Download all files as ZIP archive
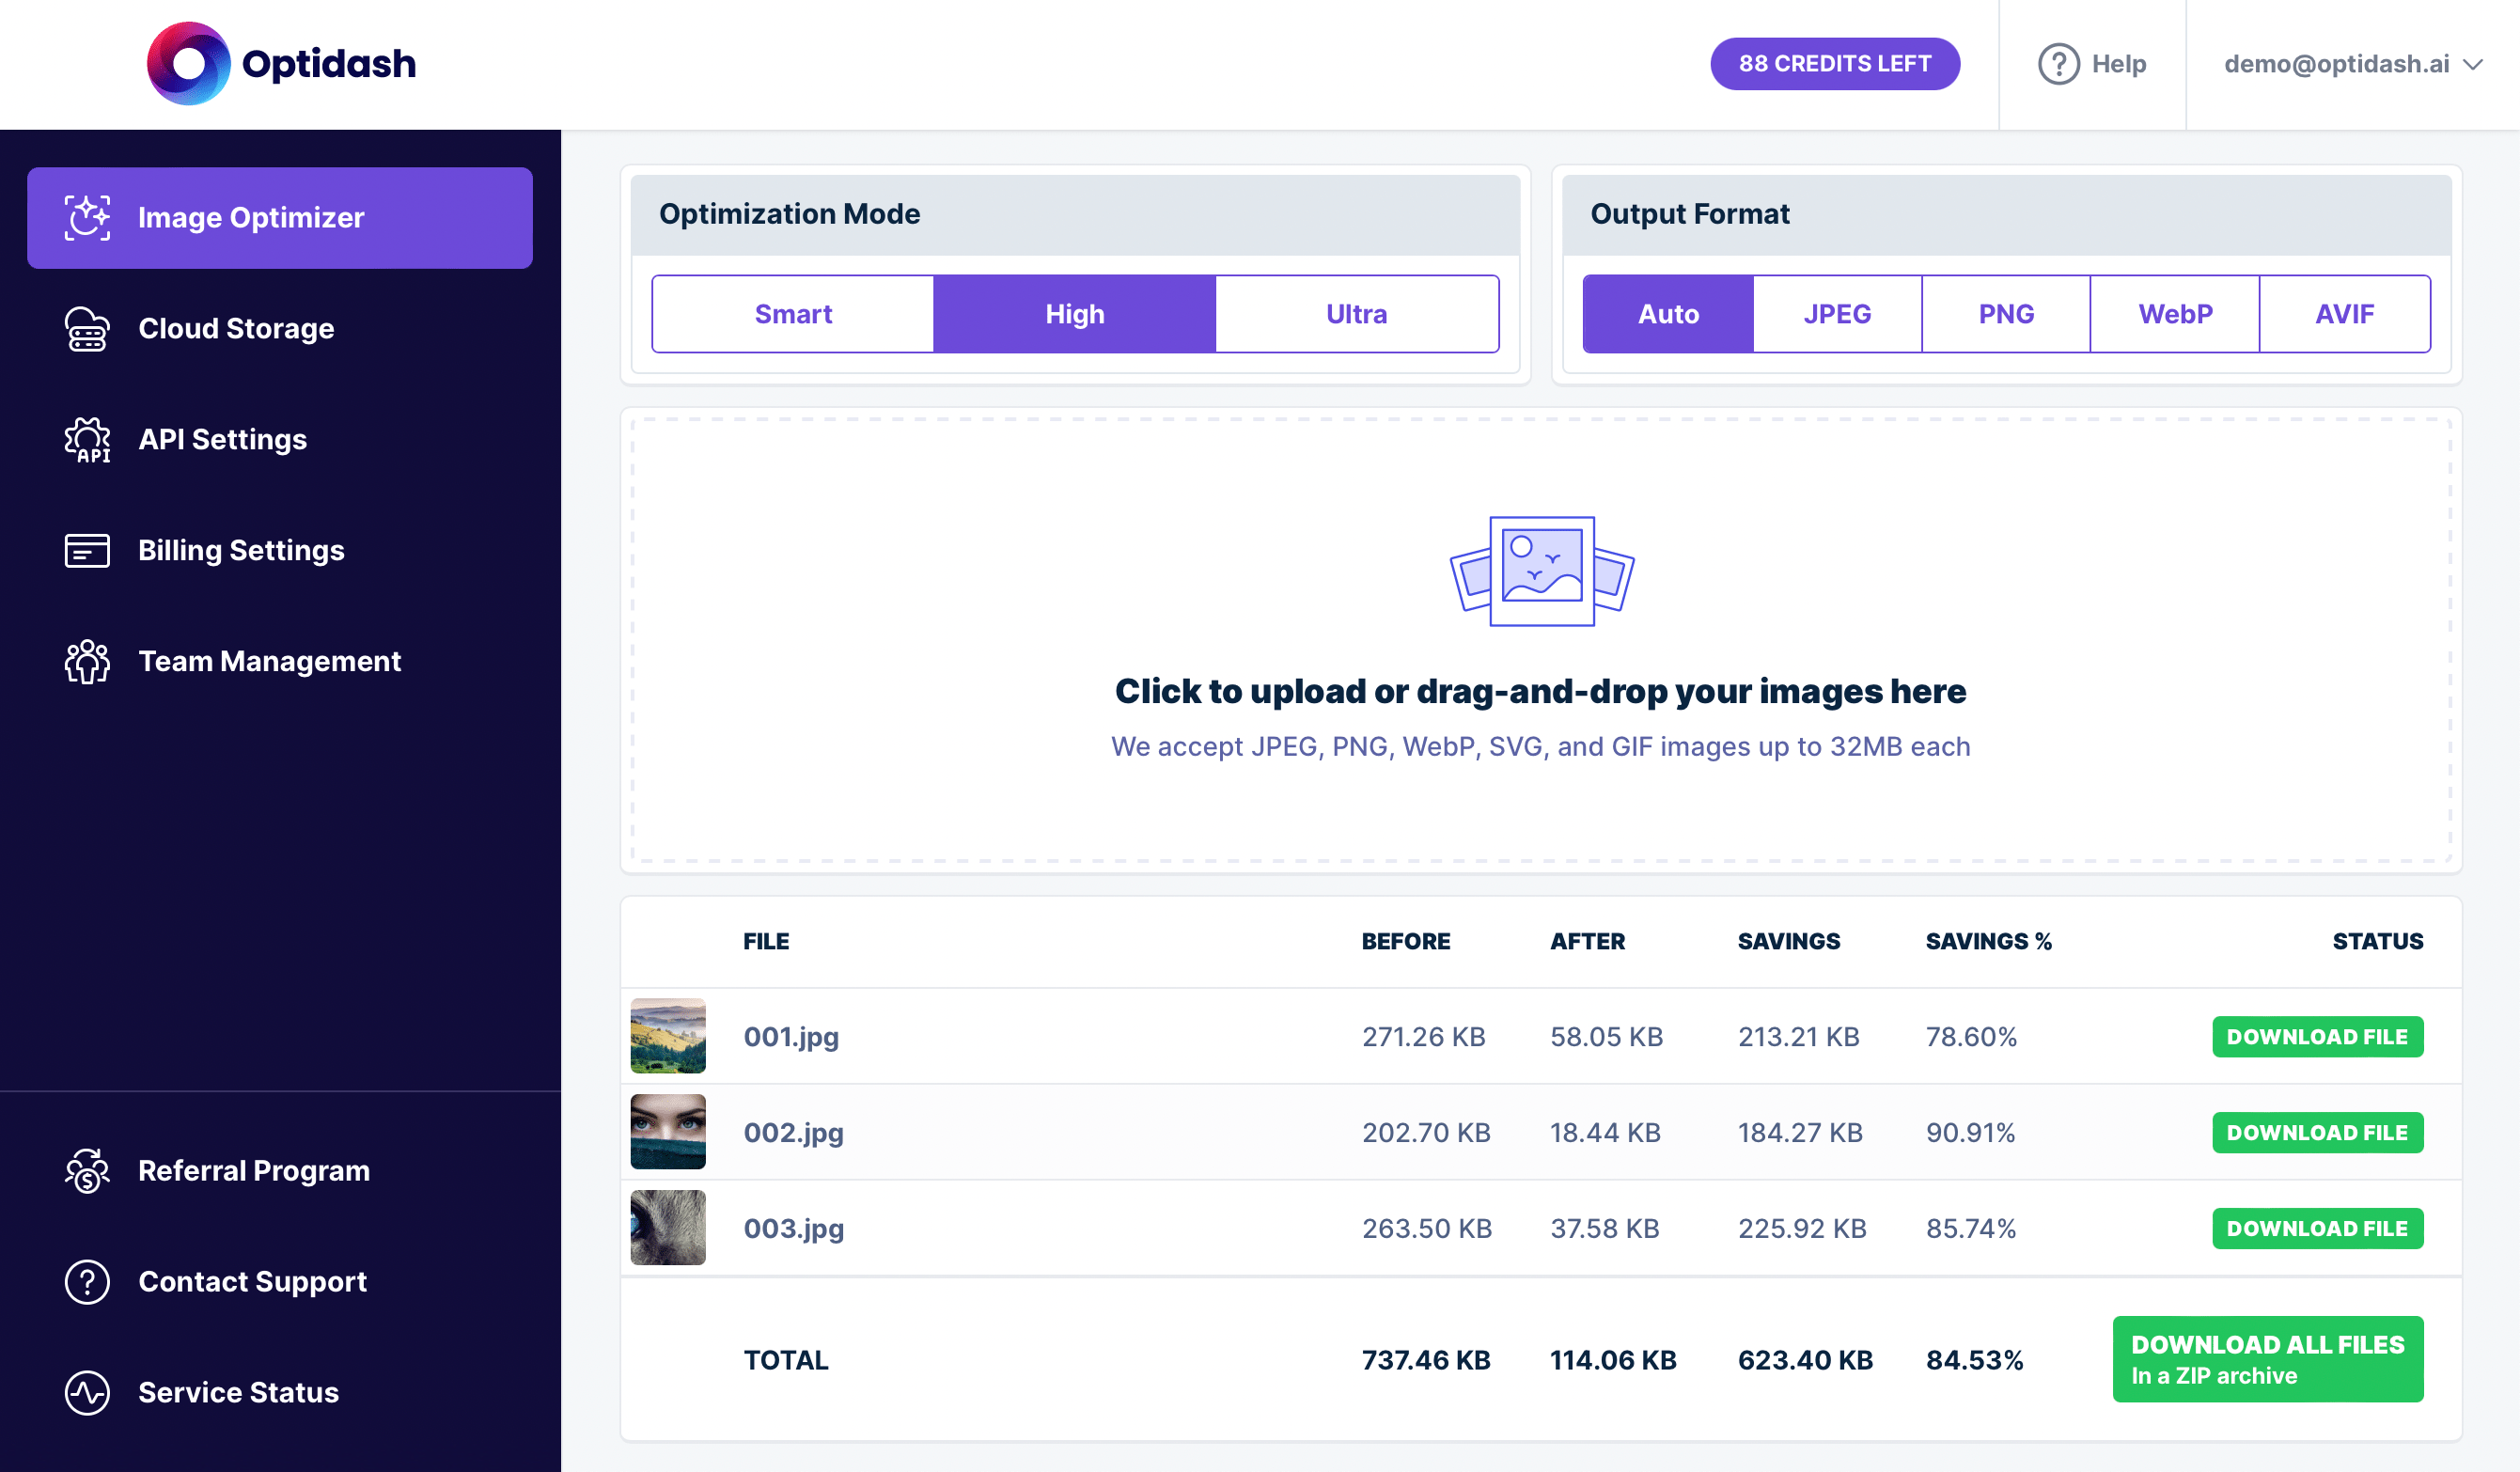The height and width of the screenshot is (1472, 2520). 2267,1358
